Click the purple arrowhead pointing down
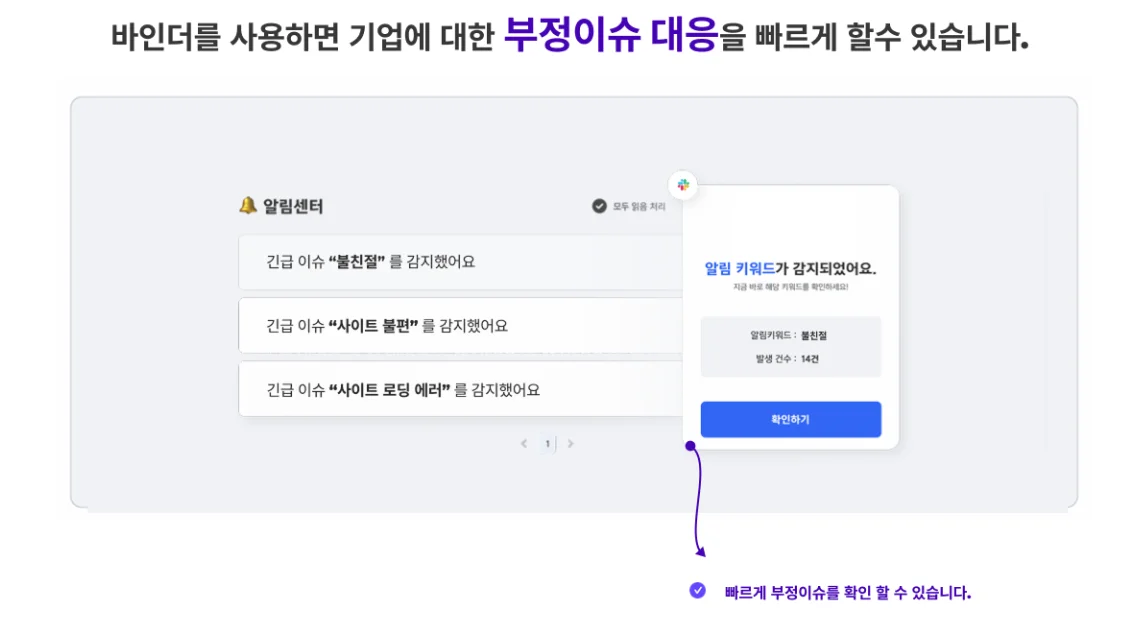The image size is (1128, 624). point(700,550)
